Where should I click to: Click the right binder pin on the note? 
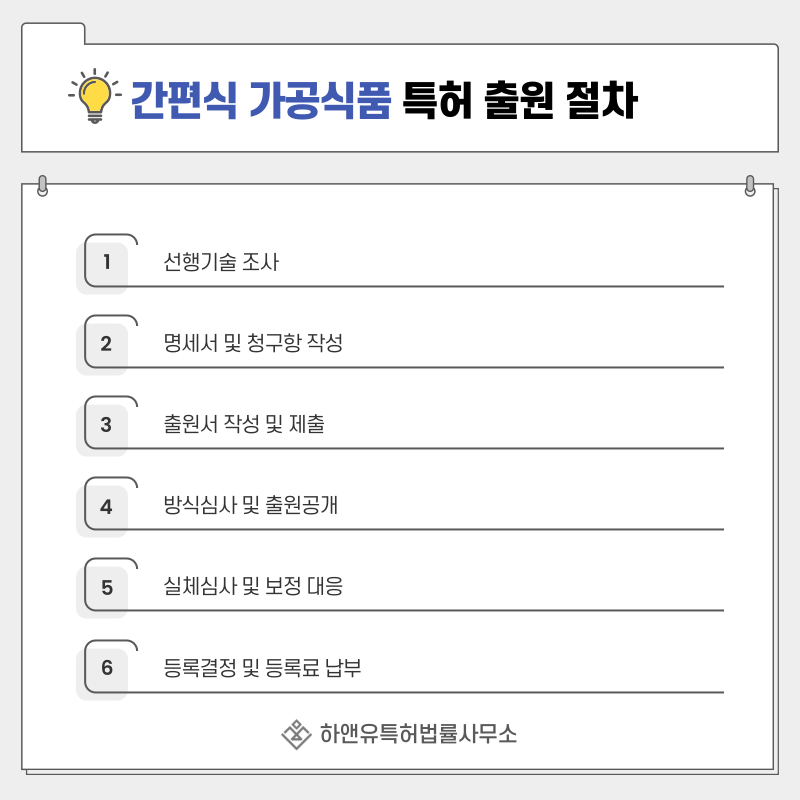[750, 186]
